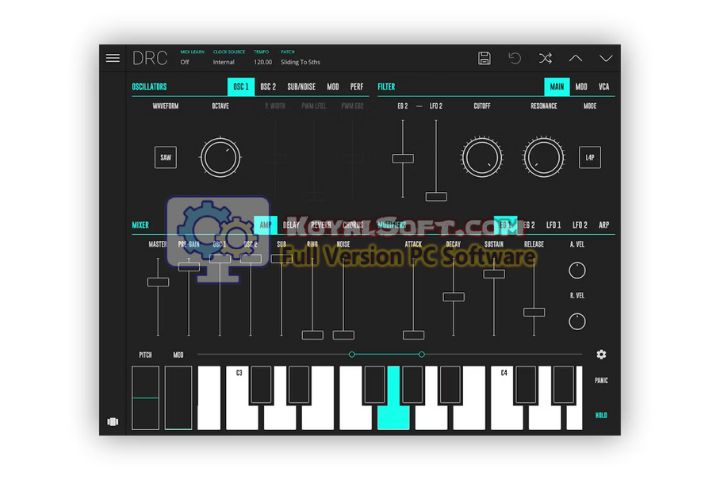This screenshot has width=720, height=480.
Task: Switch to the LFO 2 tab
Action: [579, 225]
